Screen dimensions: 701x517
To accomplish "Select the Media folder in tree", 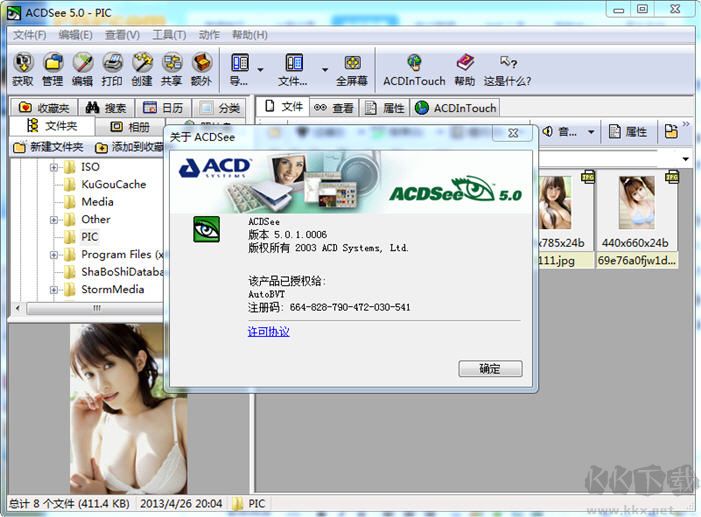I will pyautogui.click(x=97, y=202).
